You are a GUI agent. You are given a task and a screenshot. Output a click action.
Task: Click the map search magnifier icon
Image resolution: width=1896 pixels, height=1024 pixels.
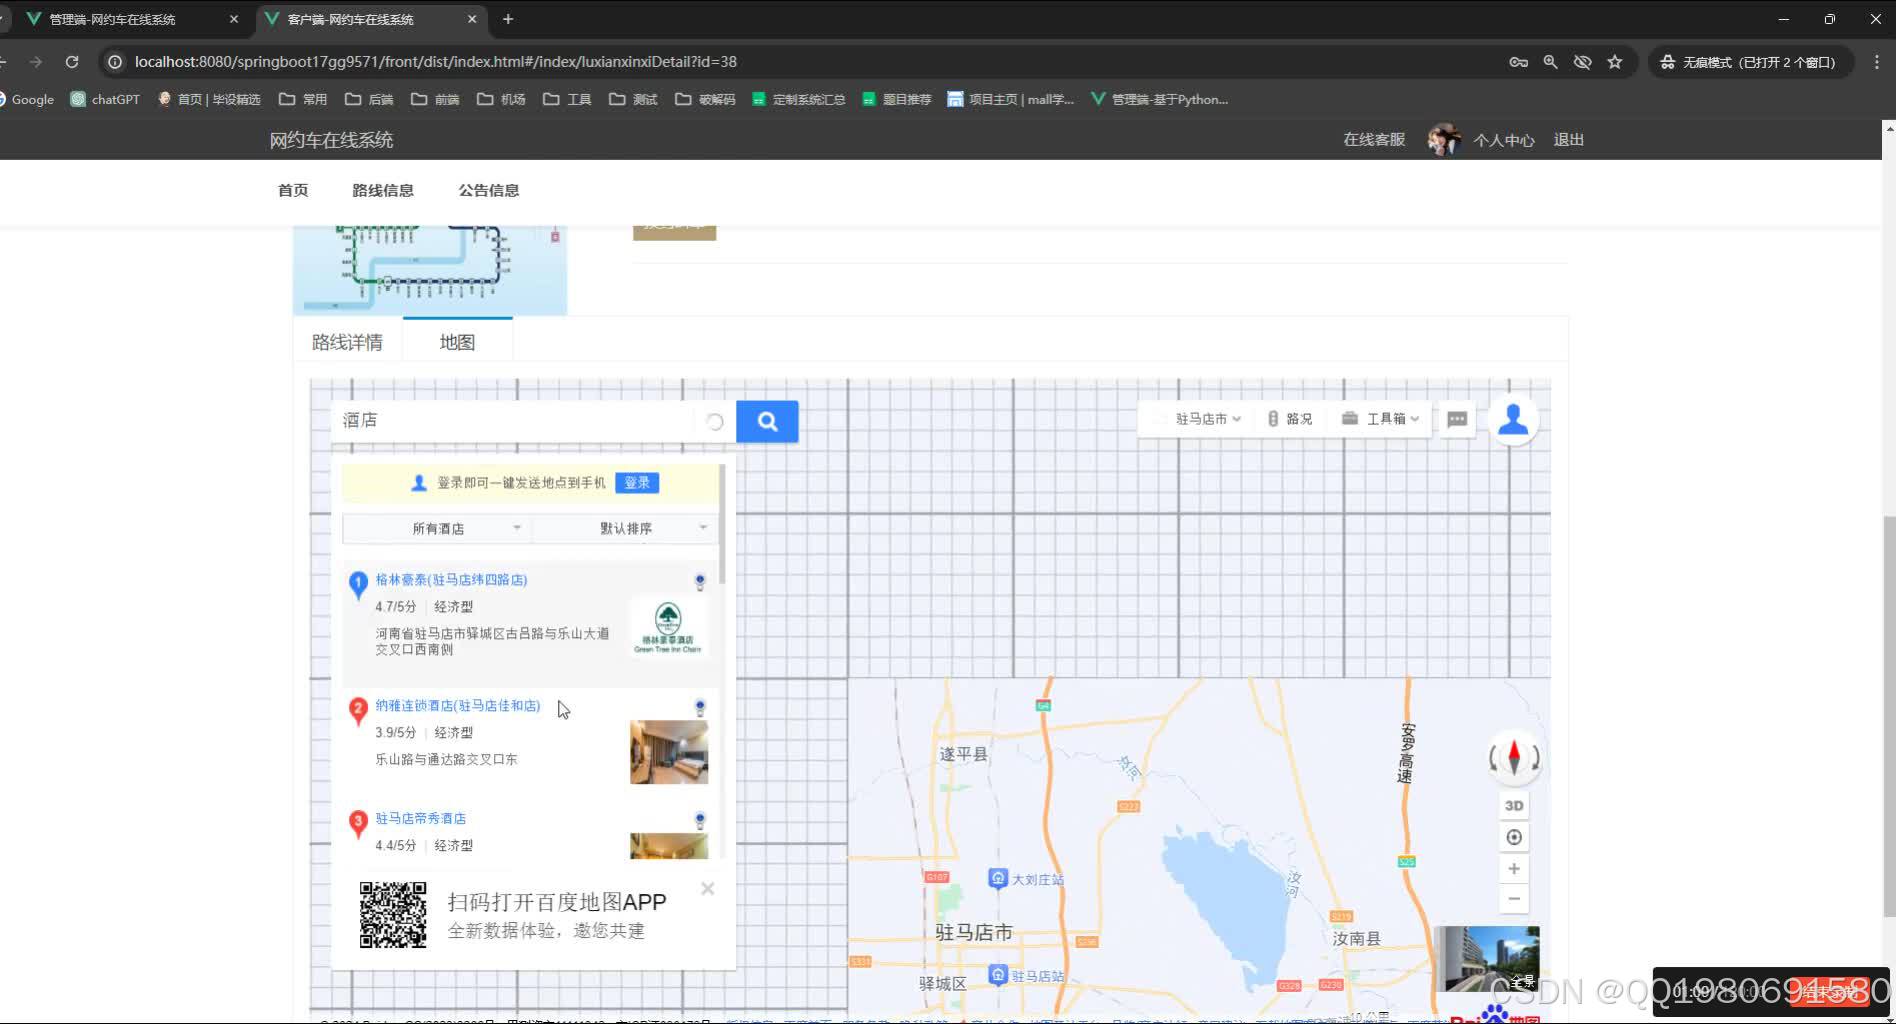tap(766, 421)
